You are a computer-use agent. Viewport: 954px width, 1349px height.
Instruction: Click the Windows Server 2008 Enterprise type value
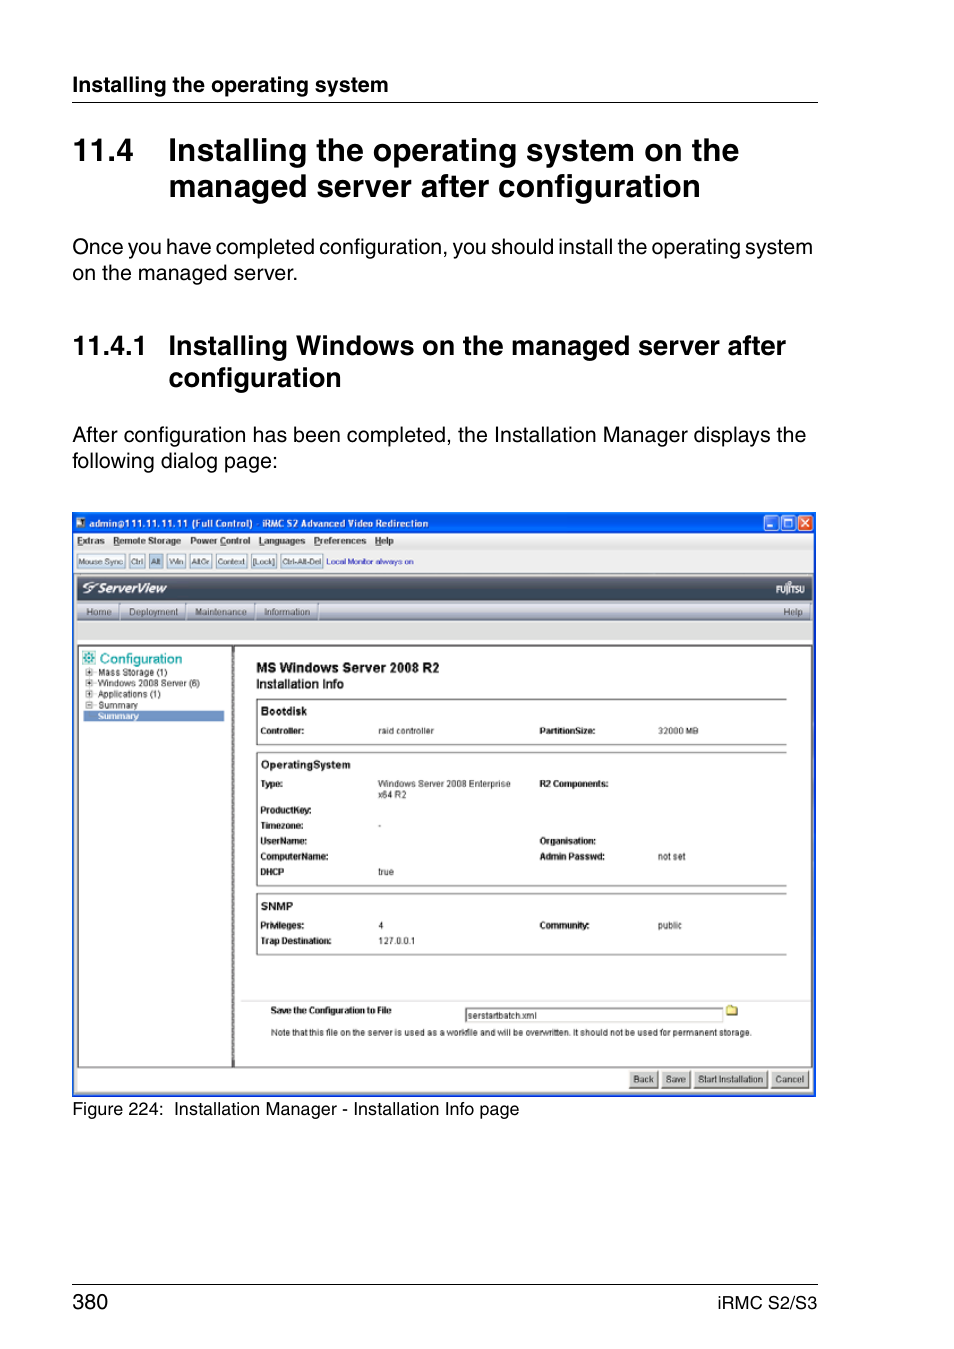pos(444,789)
